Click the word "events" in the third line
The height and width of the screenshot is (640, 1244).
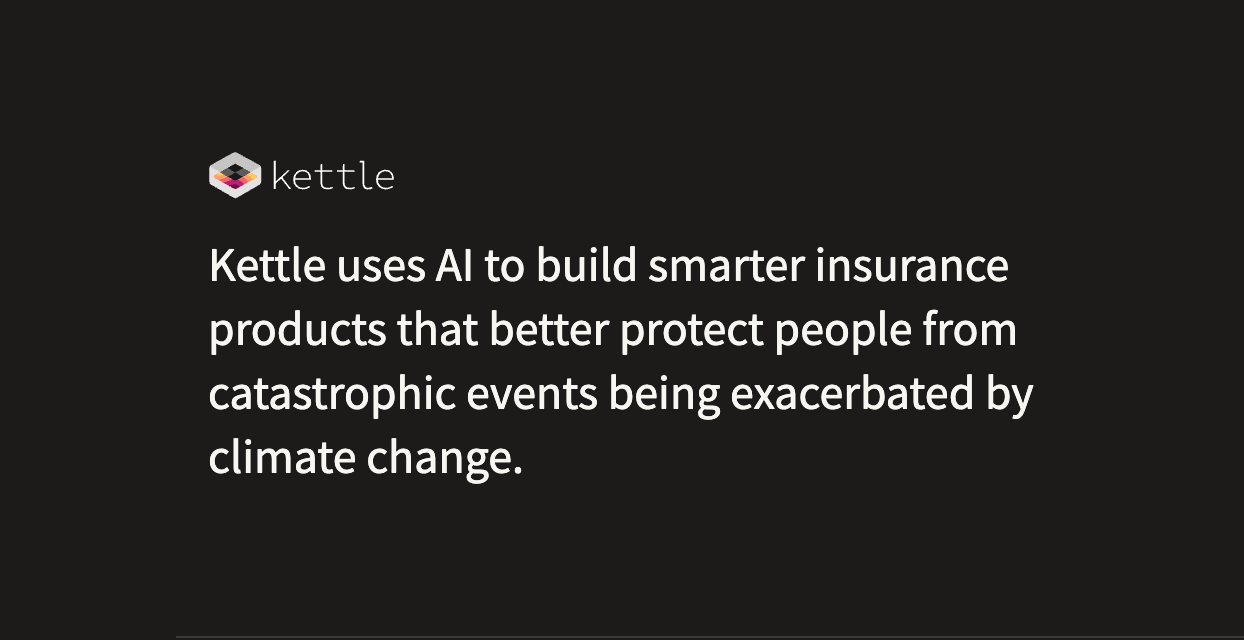pyautogui.click(x=532, y=394)
